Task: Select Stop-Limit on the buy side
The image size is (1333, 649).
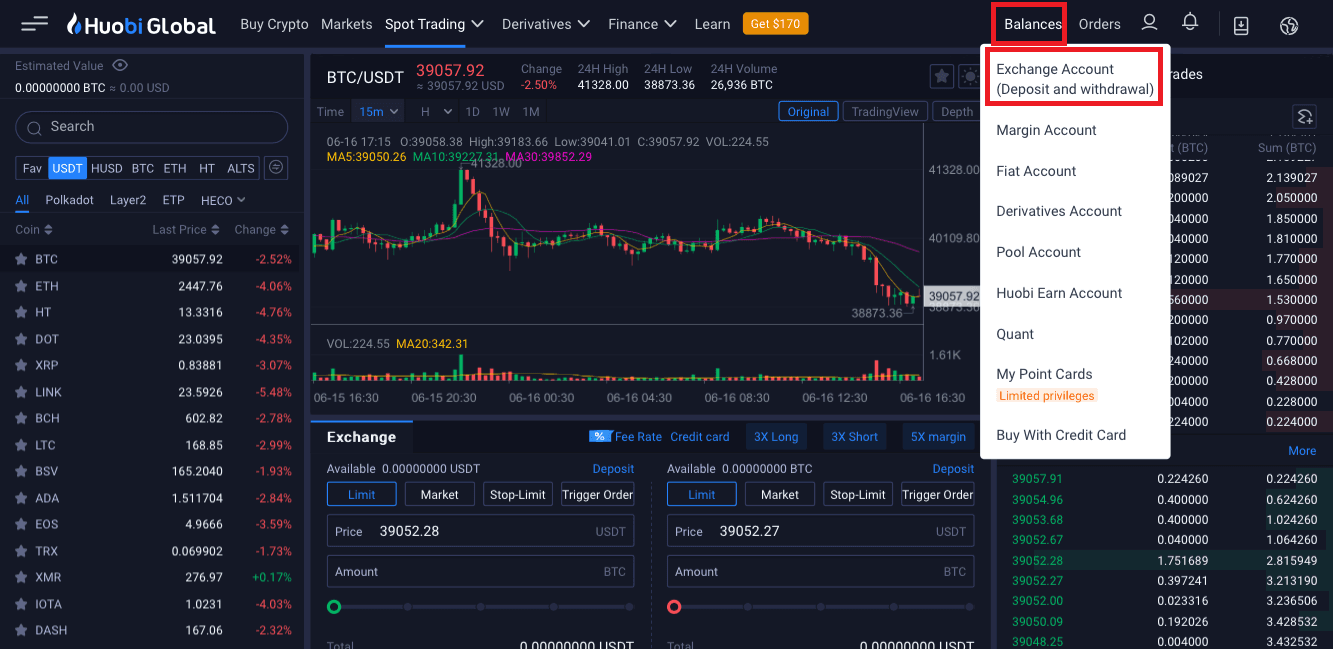Action: click(518, 494)
